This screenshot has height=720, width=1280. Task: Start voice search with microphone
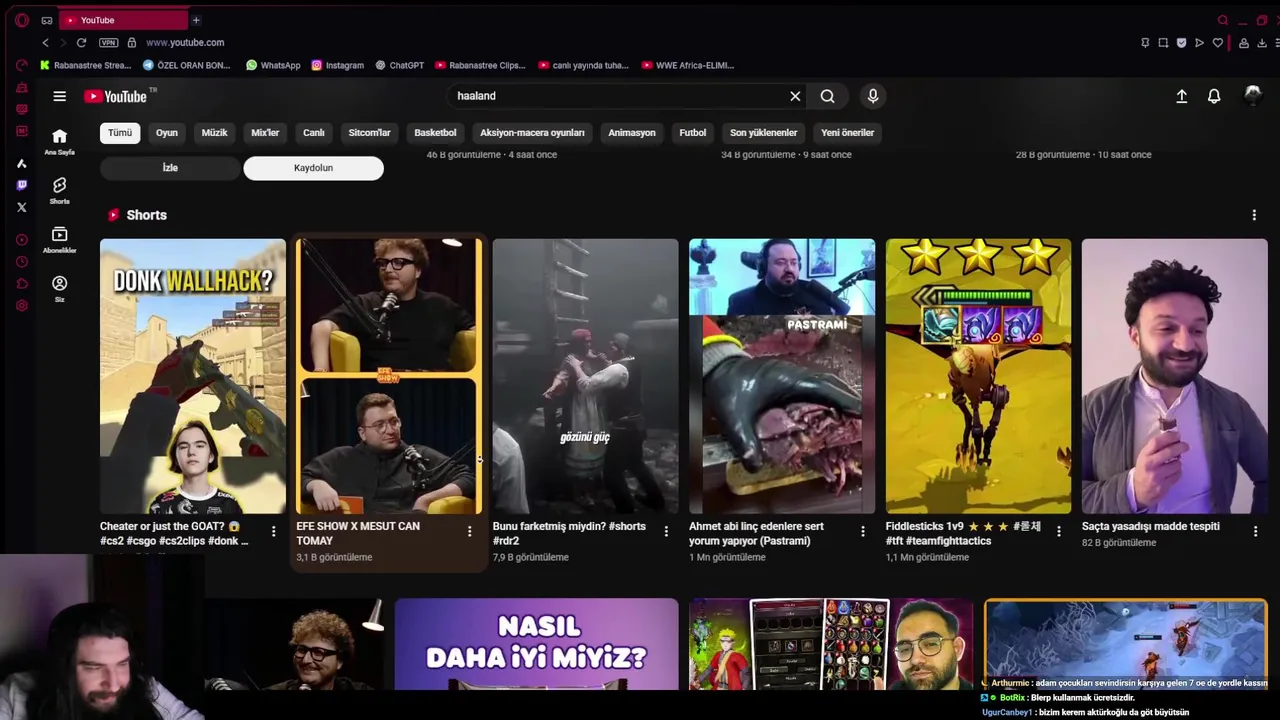click(x=873, y=96)
